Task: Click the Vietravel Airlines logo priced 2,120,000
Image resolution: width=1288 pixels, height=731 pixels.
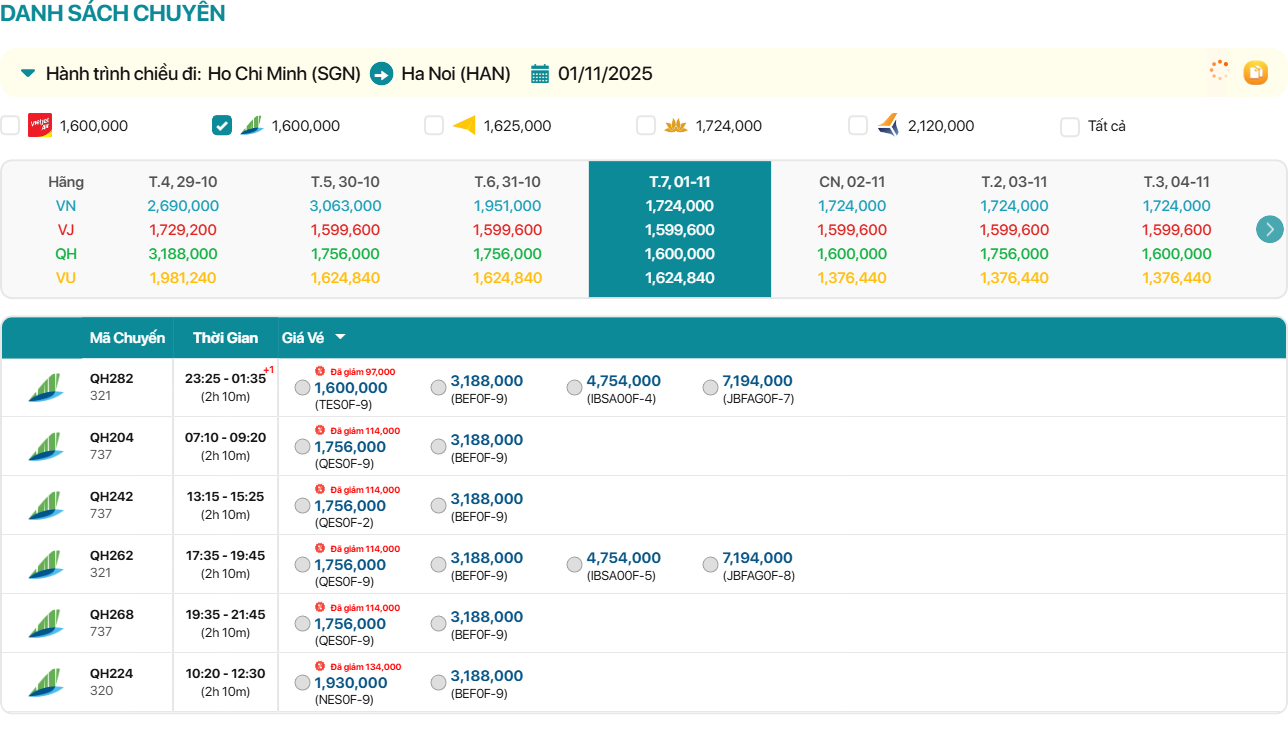Action: pyautogui.click(x=888, y=126)
